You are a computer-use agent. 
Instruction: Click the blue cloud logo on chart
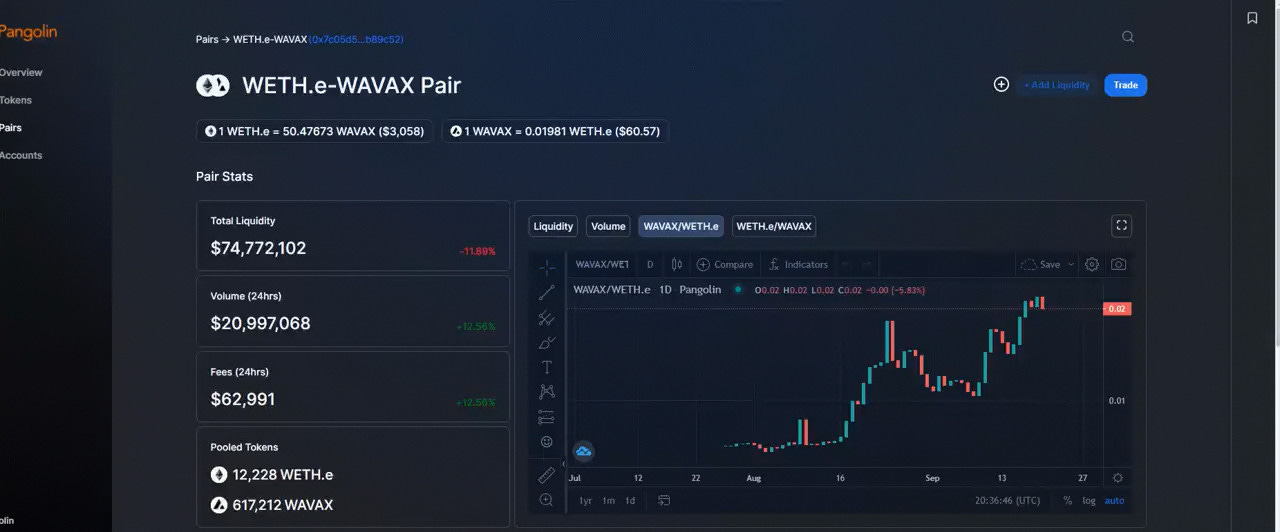point(584,452)
